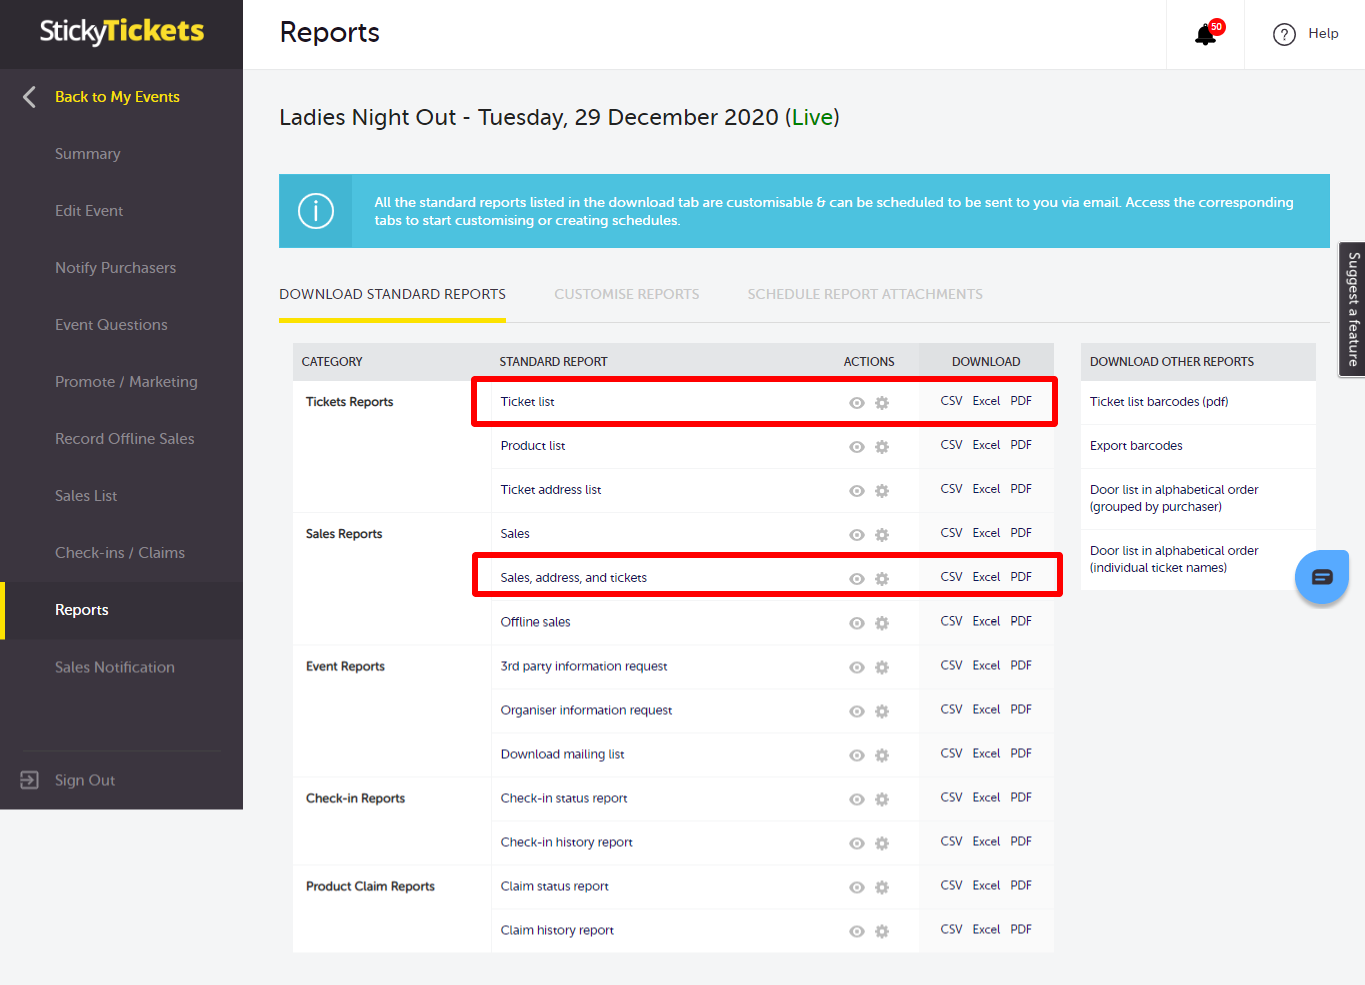Click the Sign Out icon in sidebar
Viewport: 1365px width, 985px height.
pyautogui.click(x=29, y=779)
